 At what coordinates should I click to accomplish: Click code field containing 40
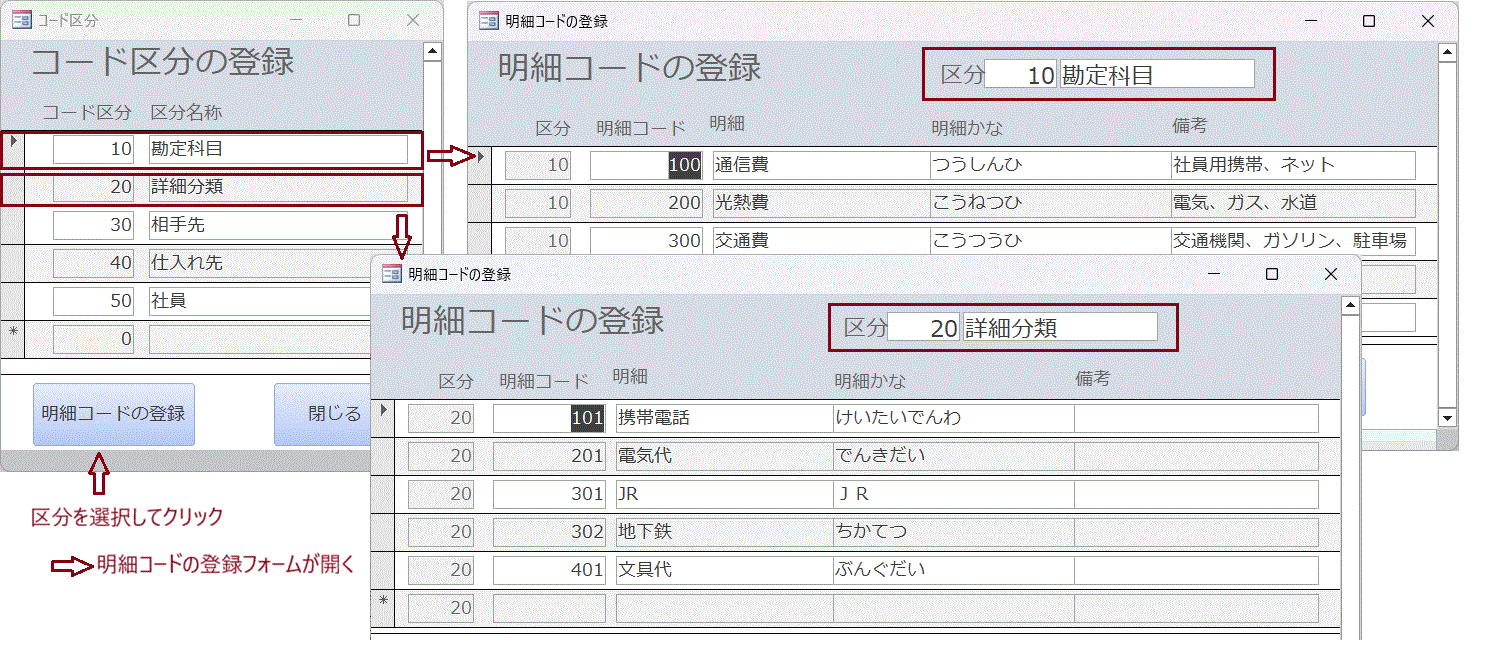pyautogui.click(x=93, y=263)
